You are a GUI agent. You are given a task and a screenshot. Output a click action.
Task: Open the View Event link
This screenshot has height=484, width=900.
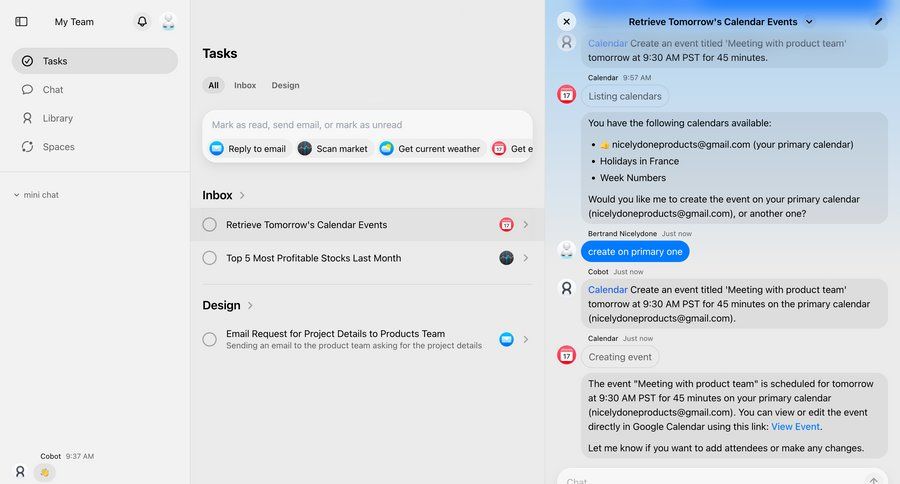tap(795, 427)
